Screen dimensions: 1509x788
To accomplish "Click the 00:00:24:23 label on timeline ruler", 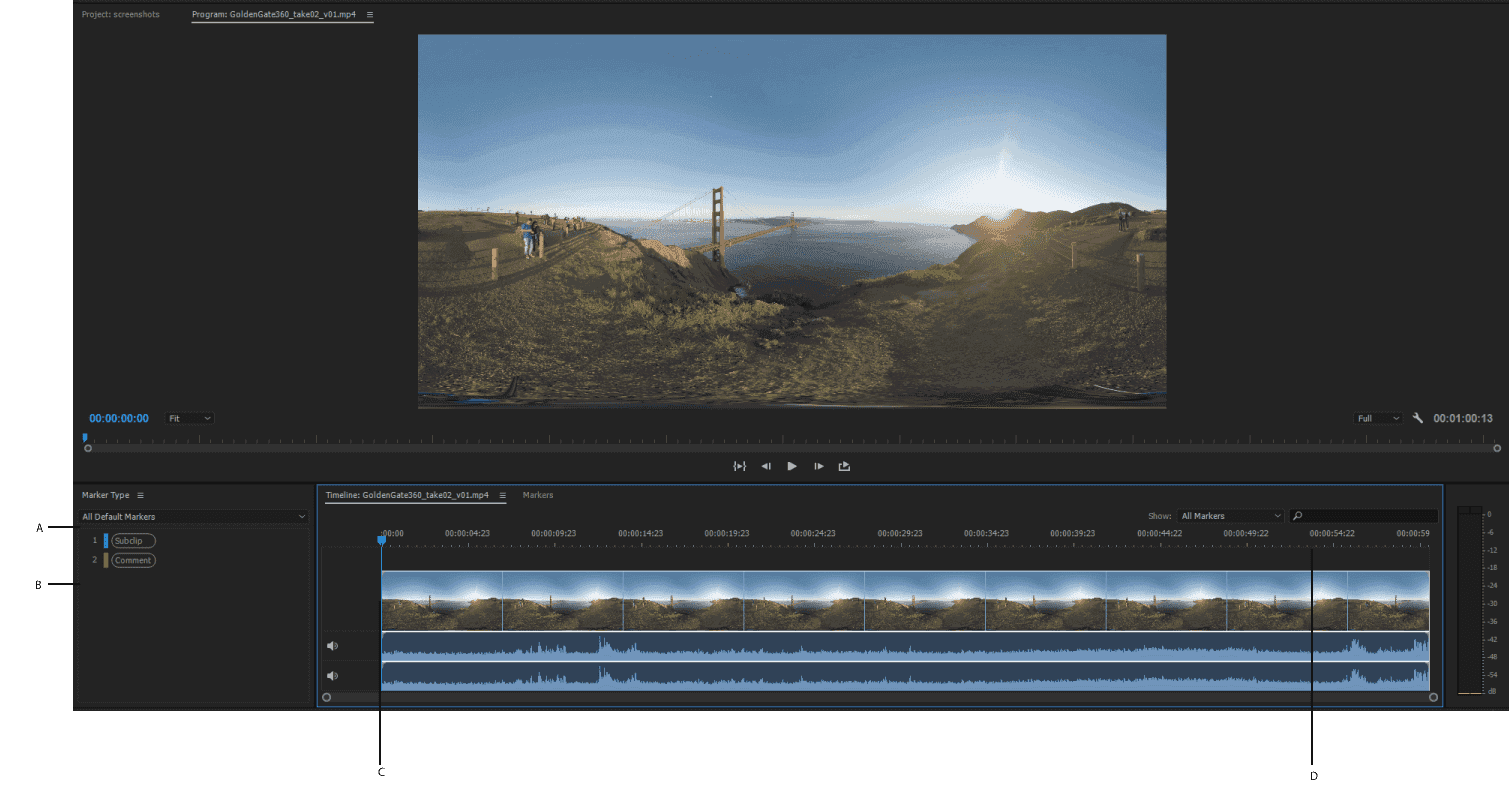I will coord(813,533).
